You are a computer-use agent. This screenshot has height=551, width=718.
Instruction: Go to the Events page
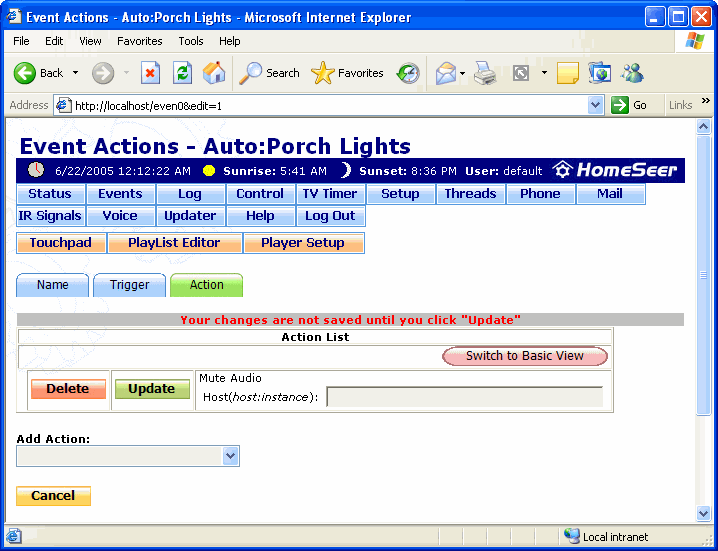point(120,194)
